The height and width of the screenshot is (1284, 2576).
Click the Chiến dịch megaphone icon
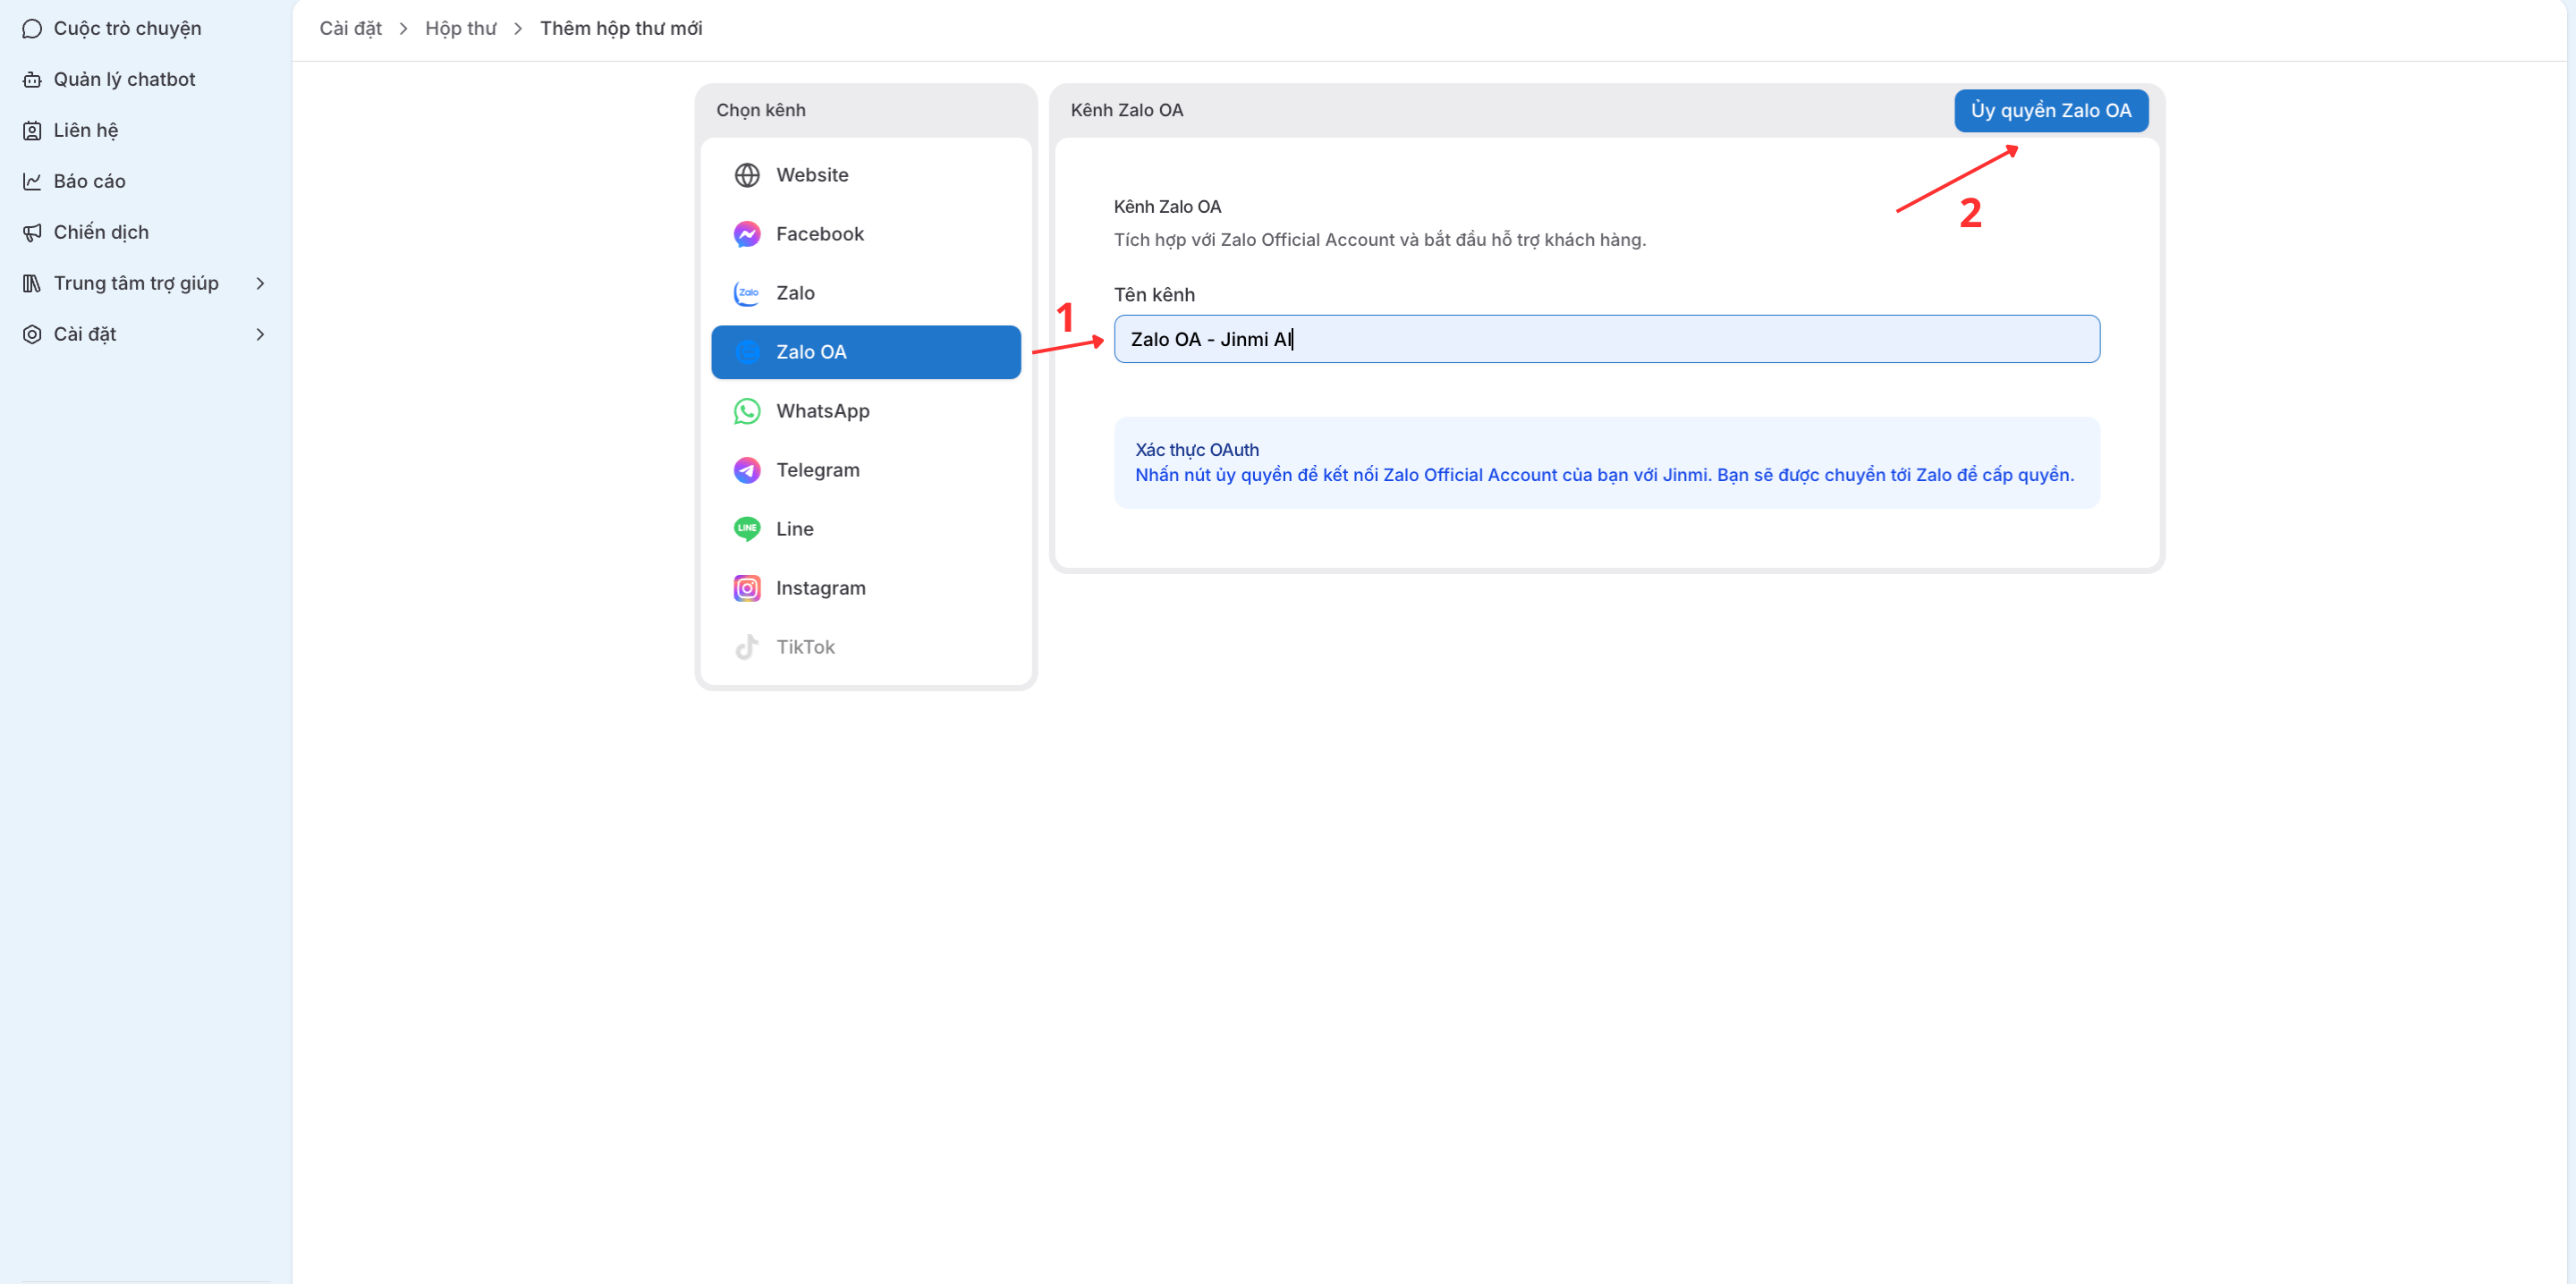click(32, 232)
